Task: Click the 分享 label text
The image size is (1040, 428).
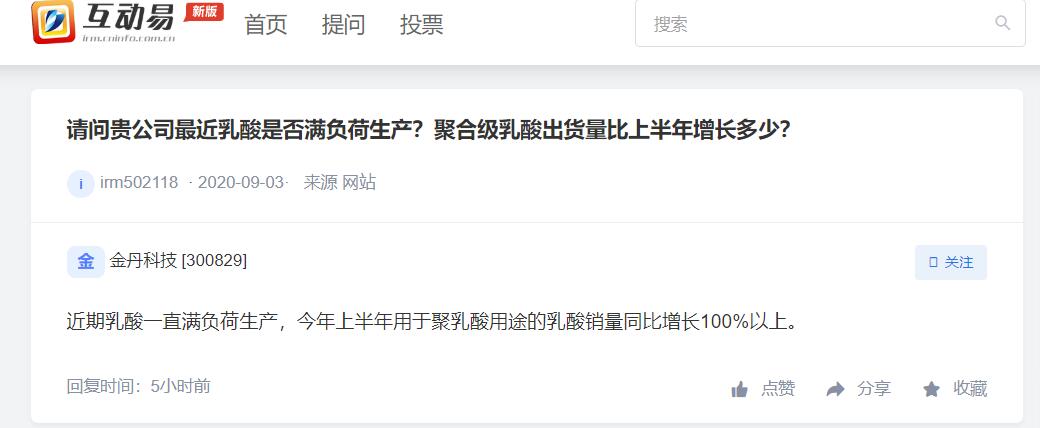Action: tap(874, 389)
